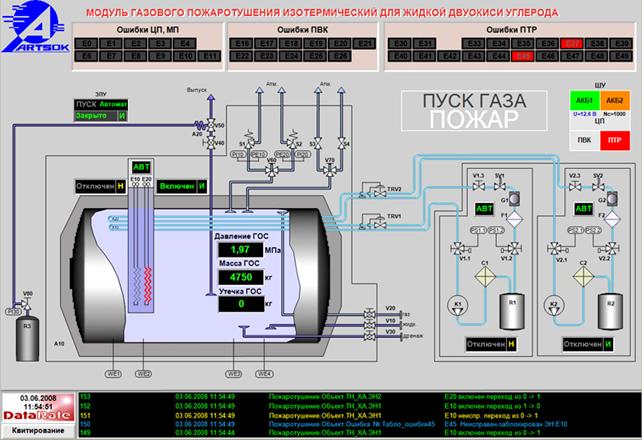Toggle АВТ mode of second refrigeration unit
The image size is (642, 440).
583,209
